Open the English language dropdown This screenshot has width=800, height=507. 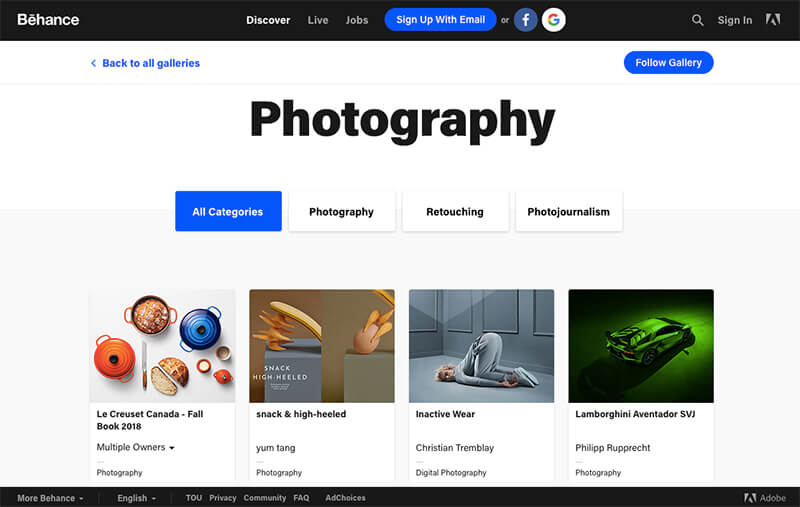[137, 498]
